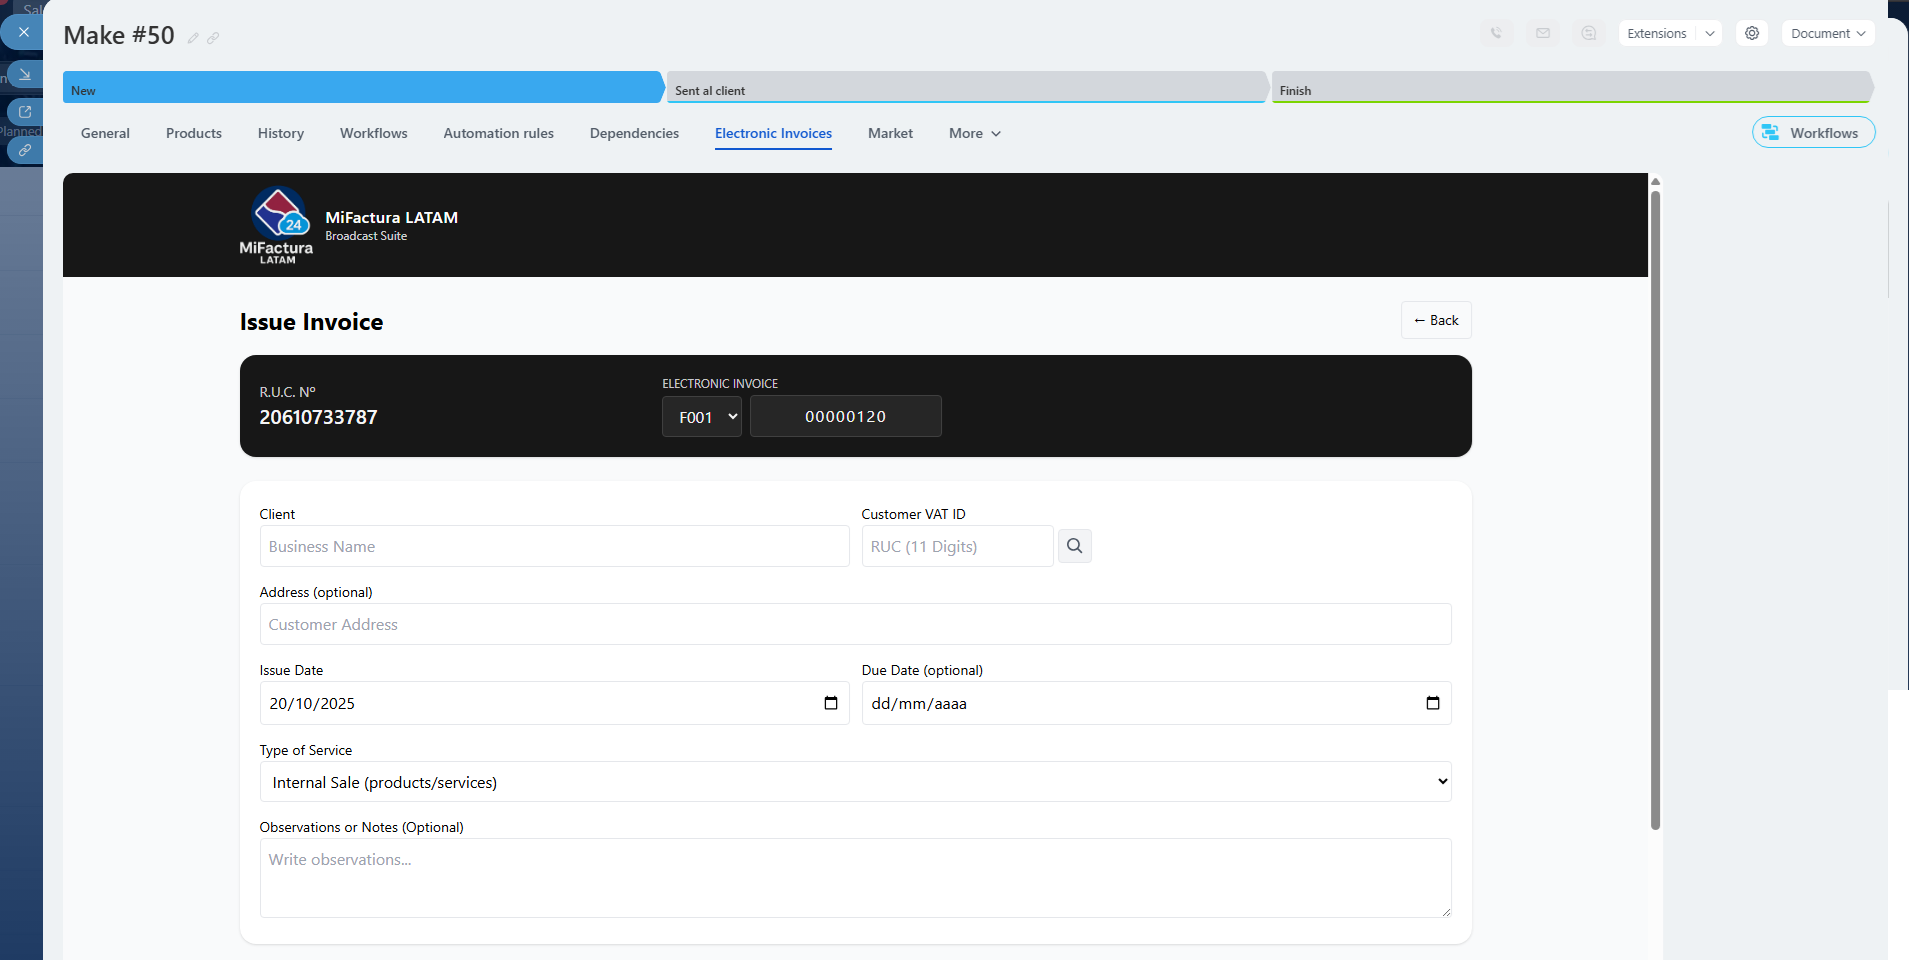Image resolution: width=1909 pixels, height=960 pixels.
Task: Click the magnifier search icon next to RUC field
Action: click(1074, 546)
